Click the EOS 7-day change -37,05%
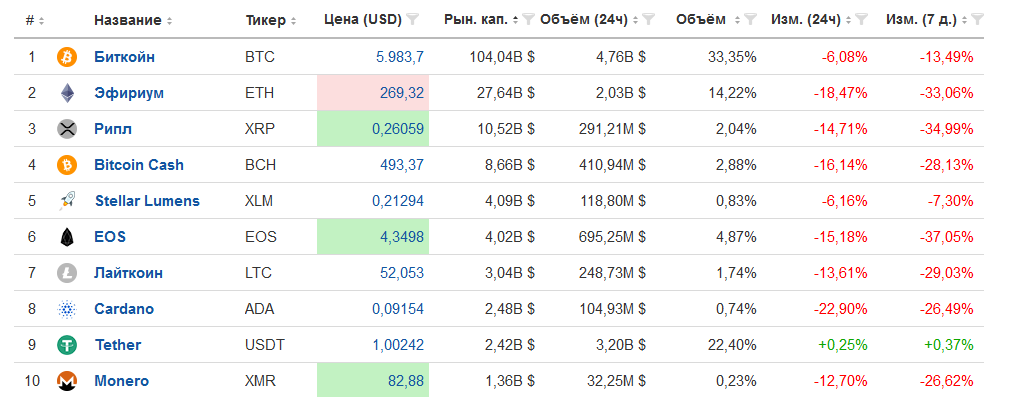This screenshot has width=1034, height=397. click(x=946, y=237)
